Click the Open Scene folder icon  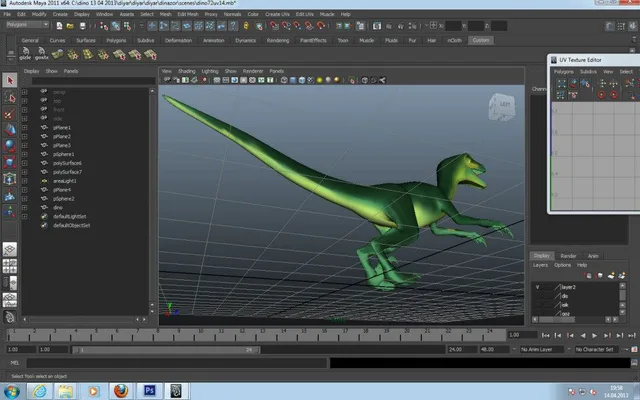click(70, 26)
